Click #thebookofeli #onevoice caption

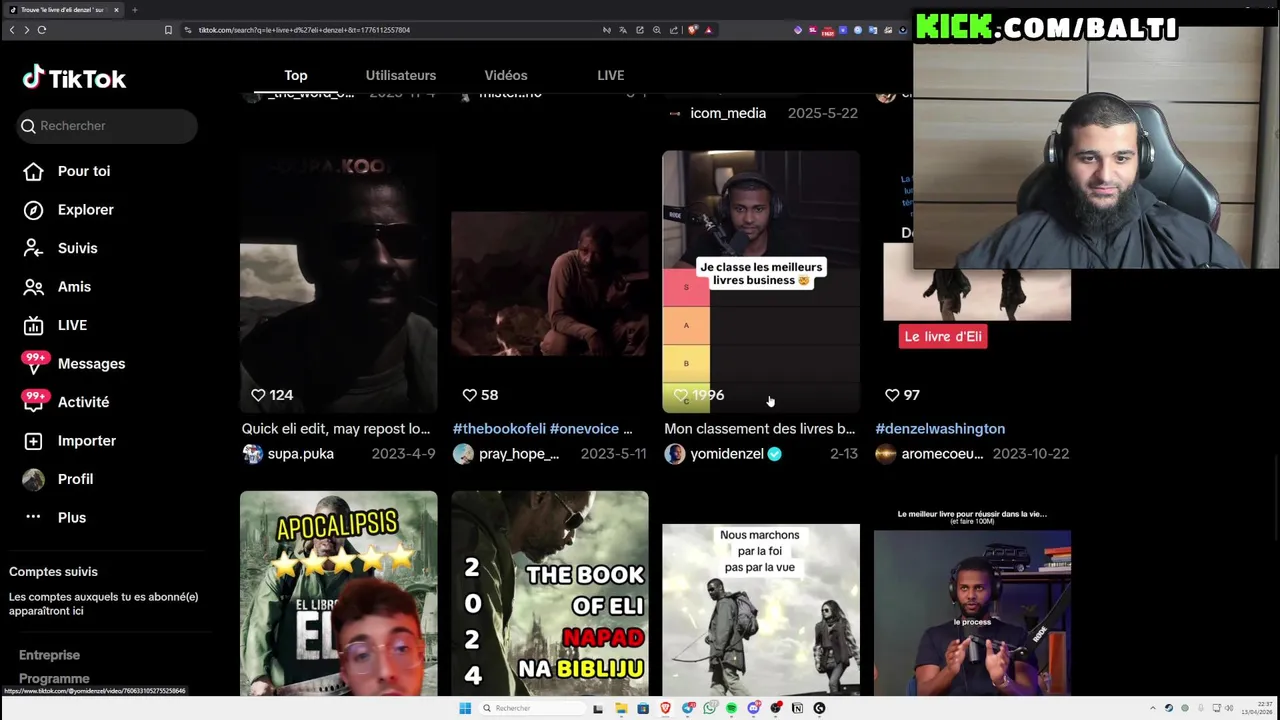[543, 428]
